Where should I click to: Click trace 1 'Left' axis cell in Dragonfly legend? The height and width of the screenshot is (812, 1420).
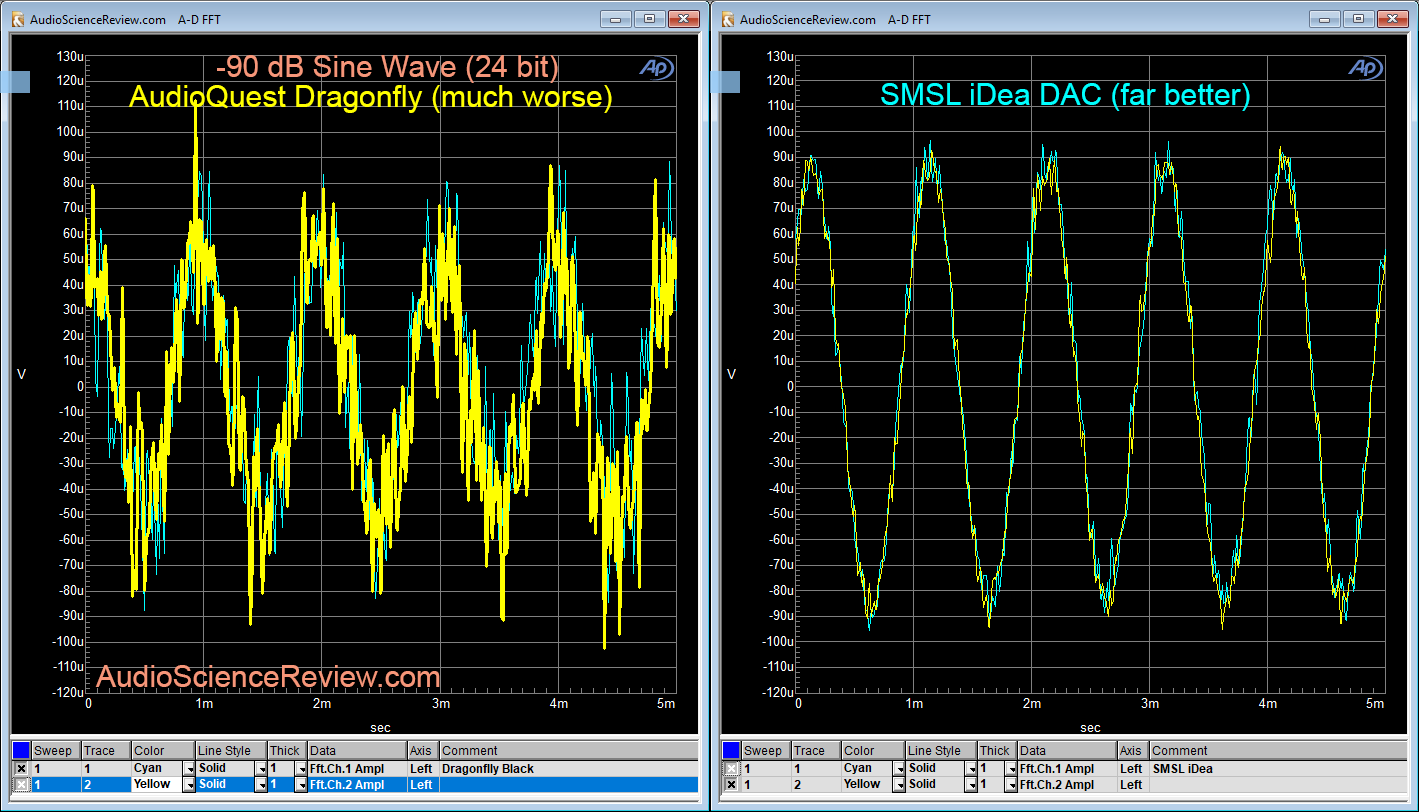[423, 769]
